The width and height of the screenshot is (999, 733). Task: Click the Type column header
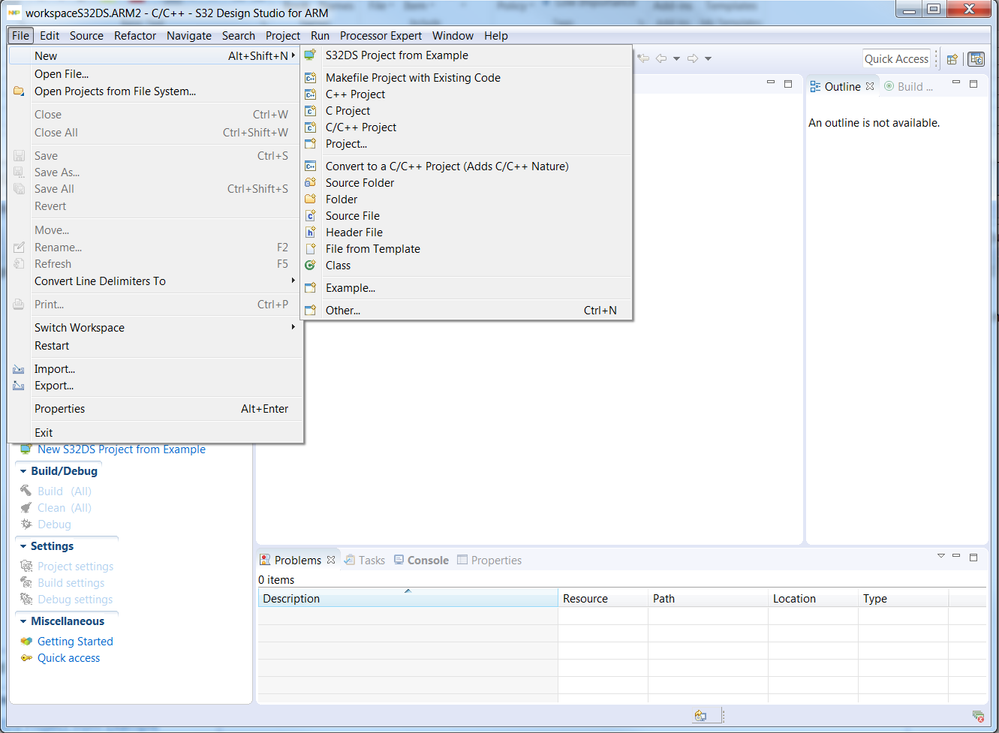click(903, 599)
